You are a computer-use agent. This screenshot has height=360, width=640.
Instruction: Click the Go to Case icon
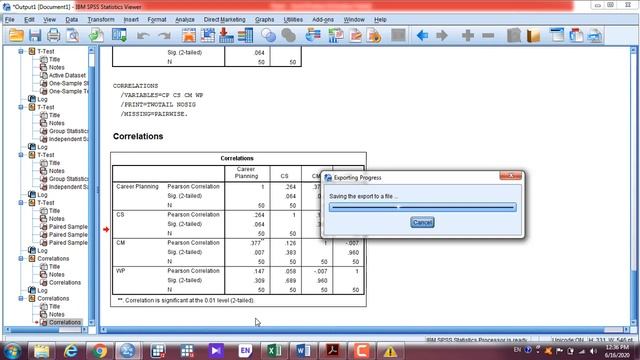point(207,36)
